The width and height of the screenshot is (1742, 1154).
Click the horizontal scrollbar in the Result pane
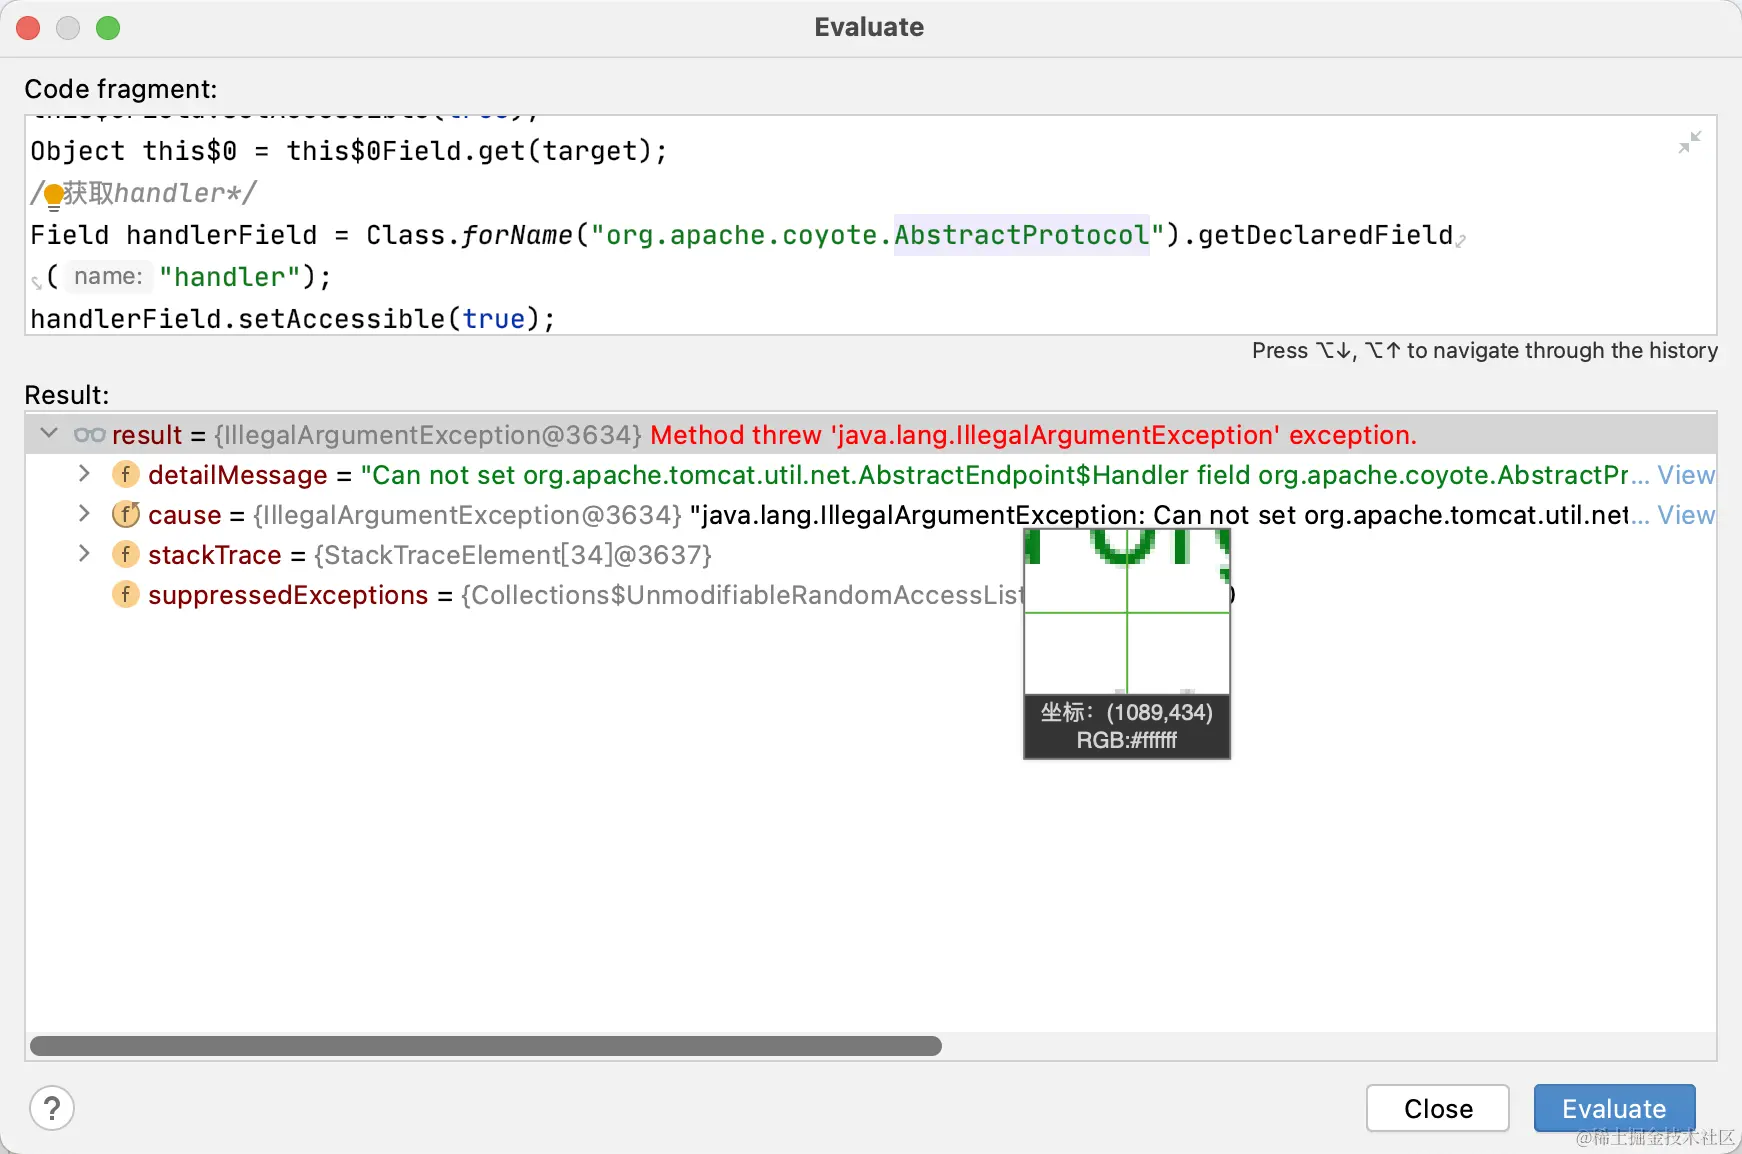486,1046
